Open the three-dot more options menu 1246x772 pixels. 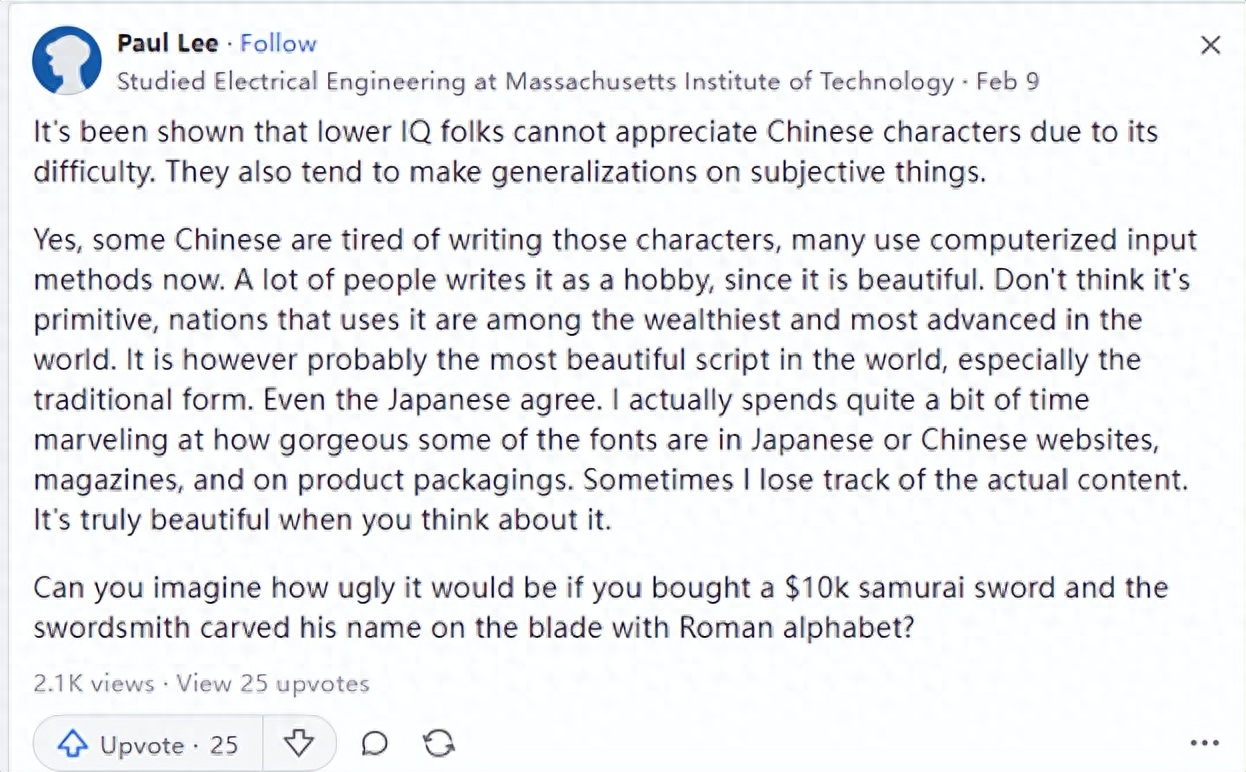1205,744
